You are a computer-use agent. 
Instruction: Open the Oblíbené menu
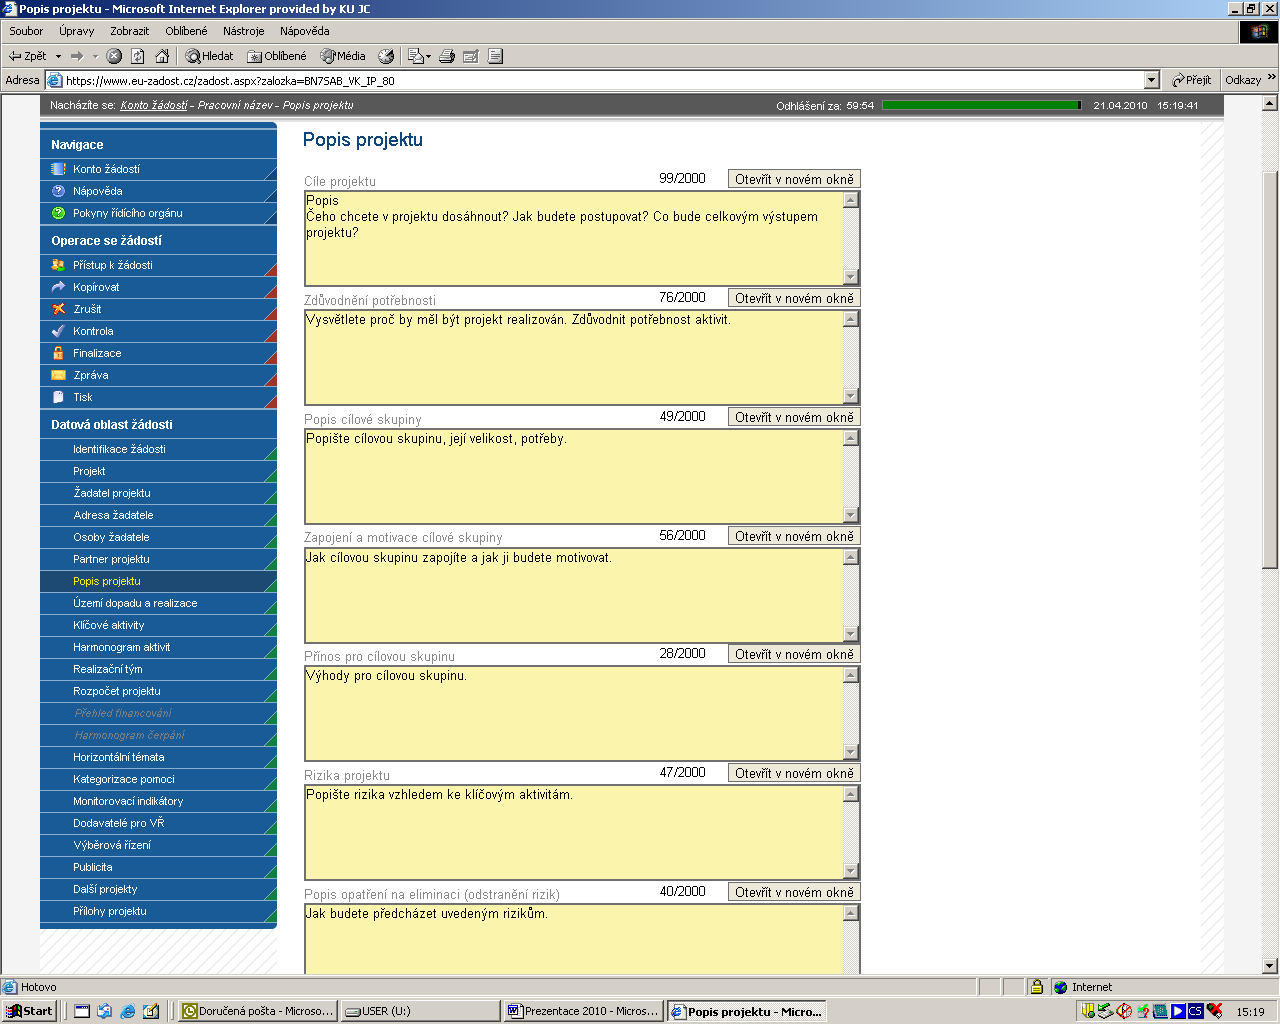[187, 31]
